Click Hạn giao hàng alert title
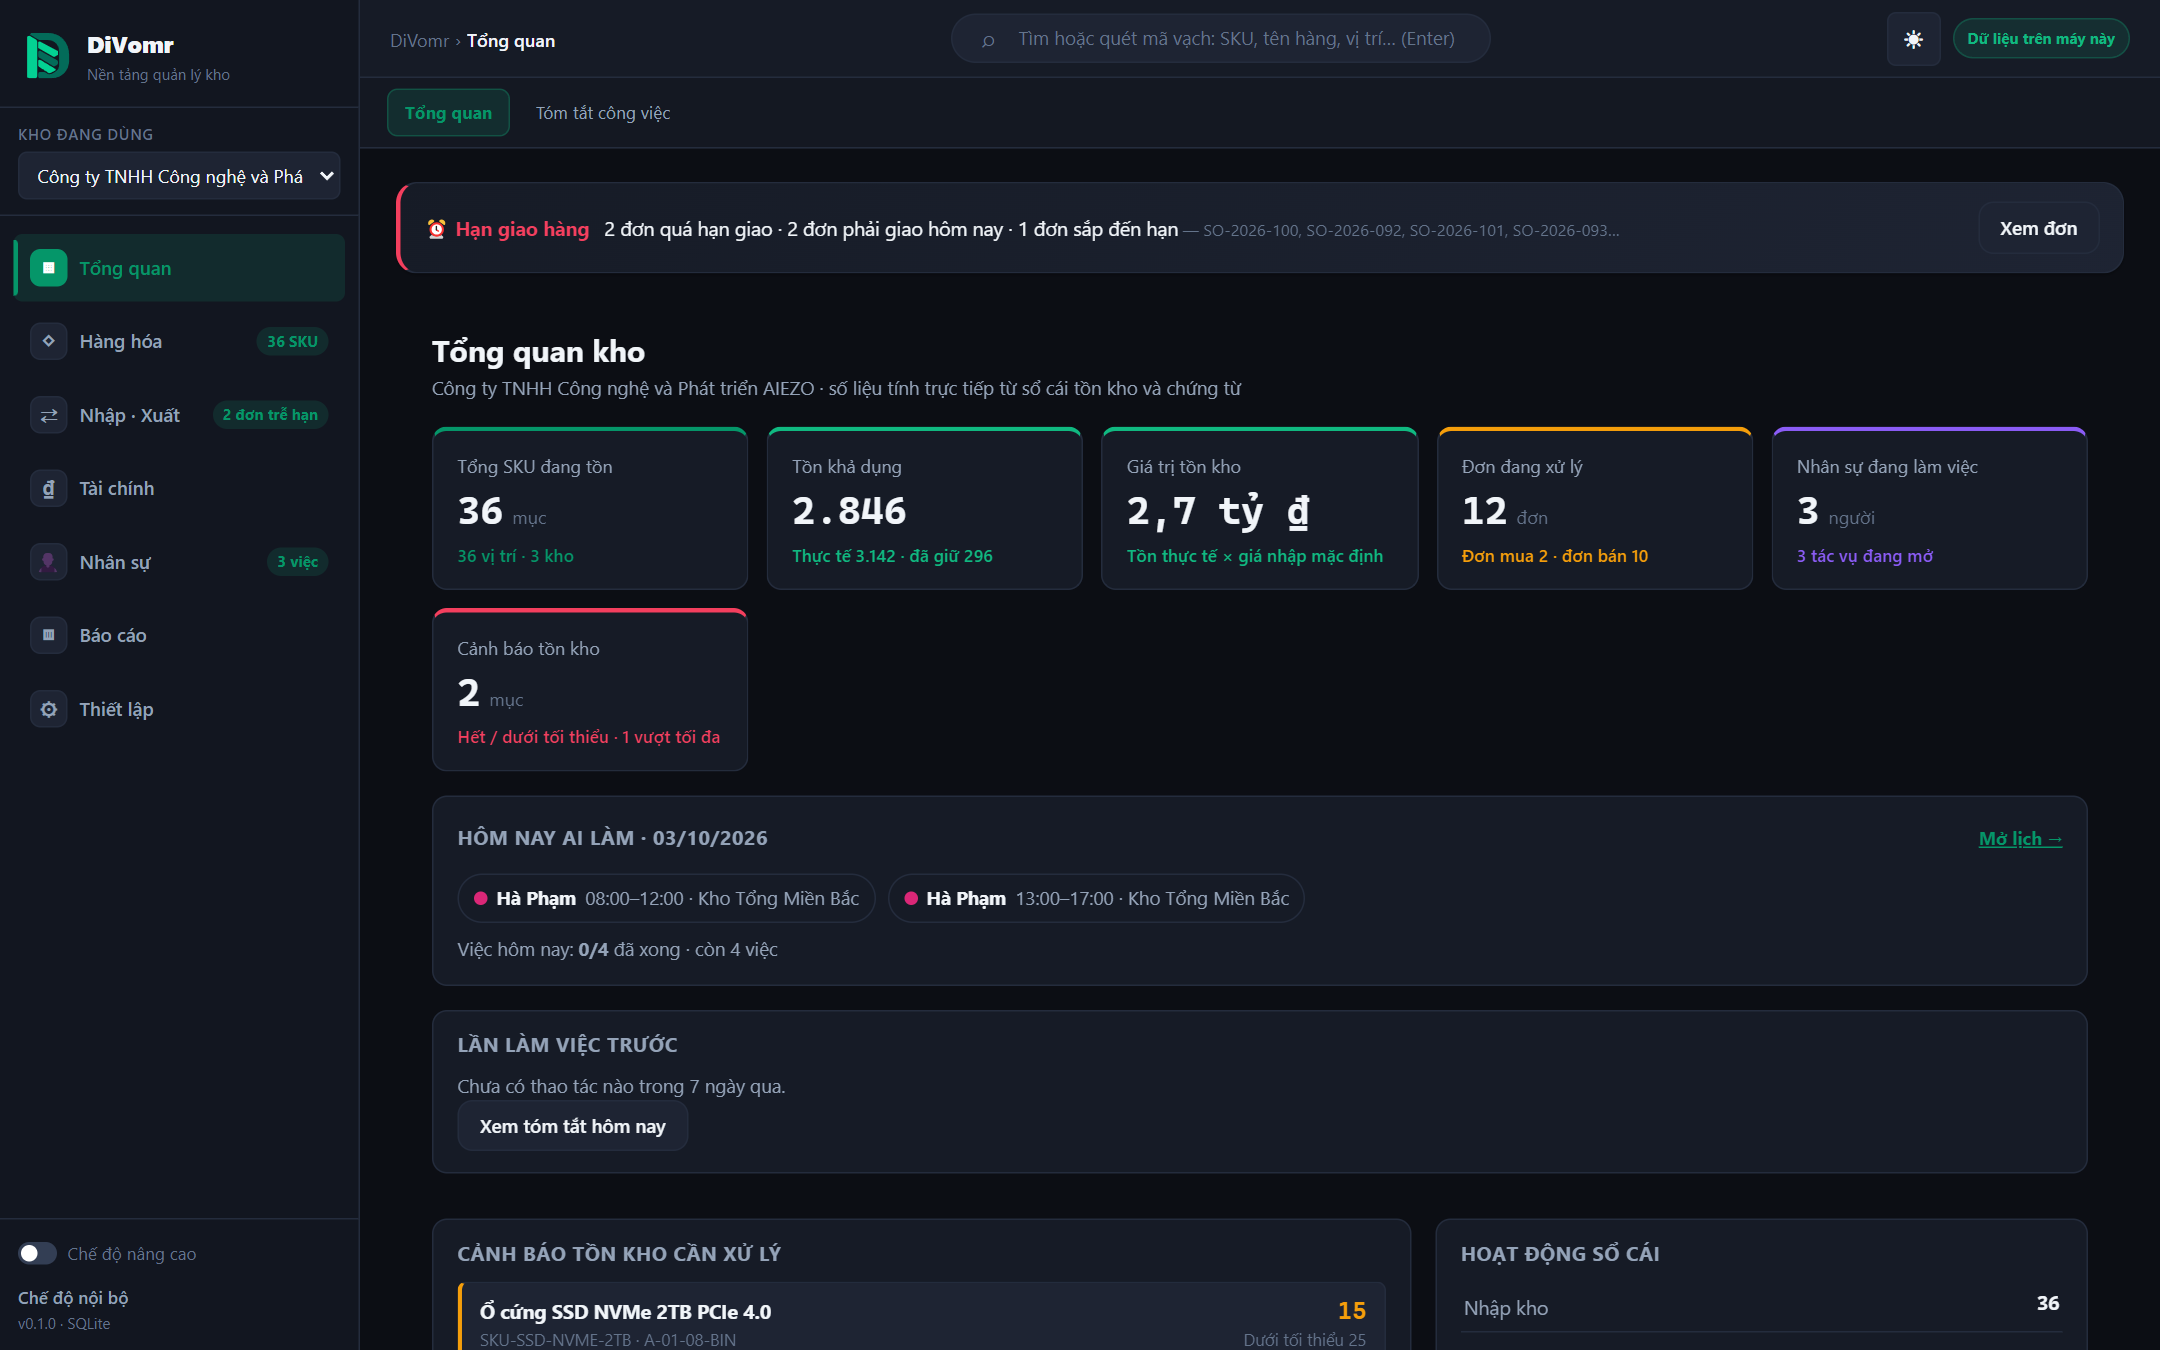The height and width of the screenshot is (1350, 2160). click(x=522, y=229)
